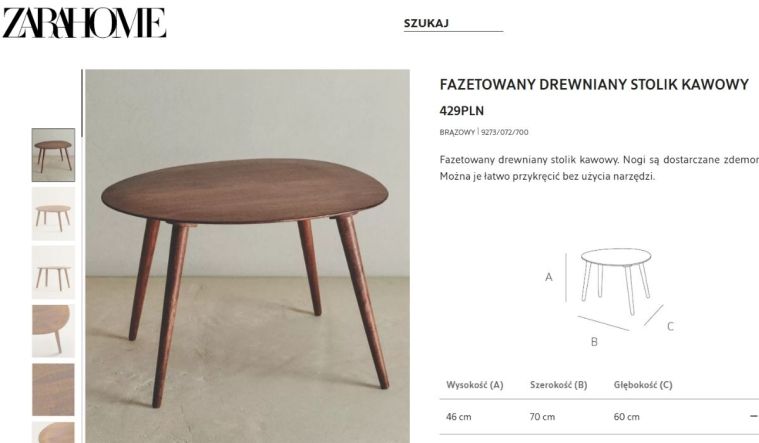Screen dimensions: 759x443
Task: Click the Szerokość (B) column header
Action: tap(558, 385)
